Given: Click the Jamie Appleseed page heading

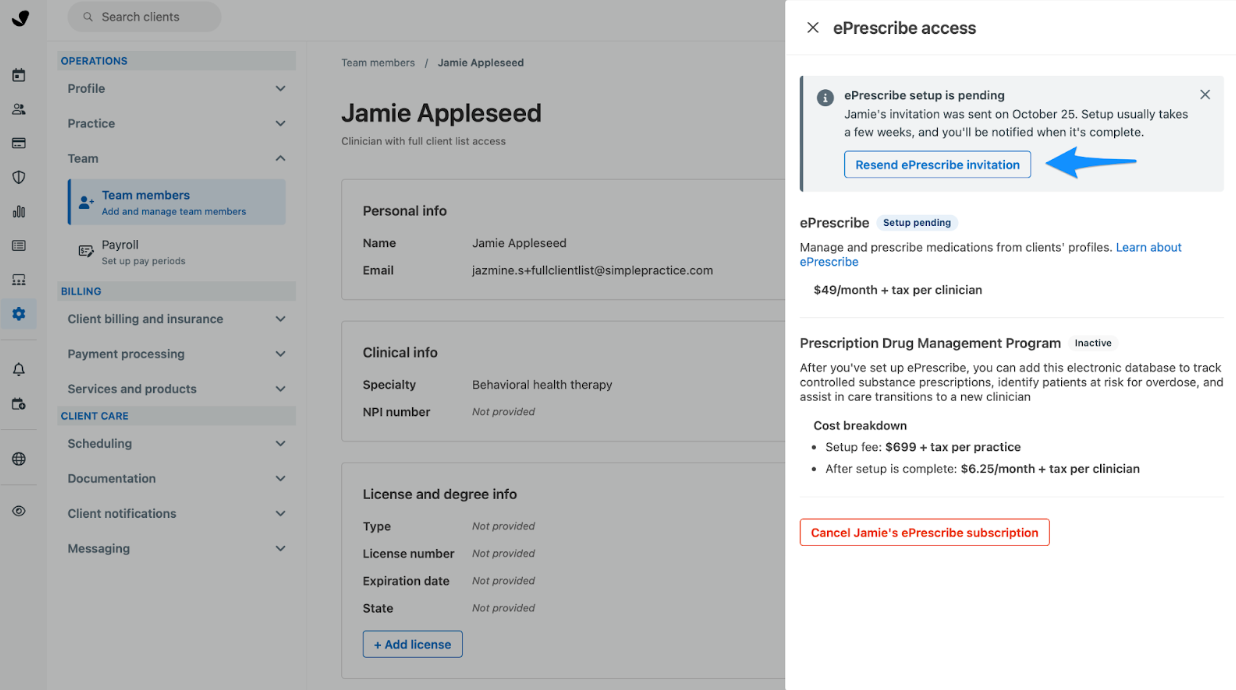Looking at the screenshot, I should (441, 113).
